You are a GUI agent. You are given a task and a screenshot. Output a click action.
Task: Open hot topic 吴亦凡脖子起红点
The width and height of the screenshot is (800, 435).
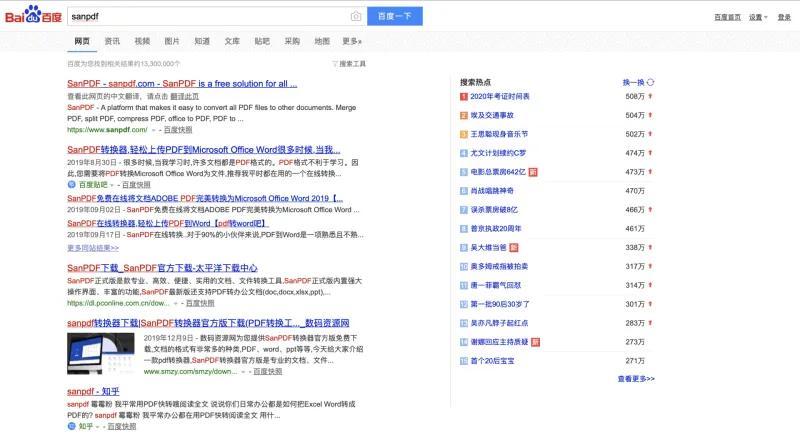click(499, 323)
